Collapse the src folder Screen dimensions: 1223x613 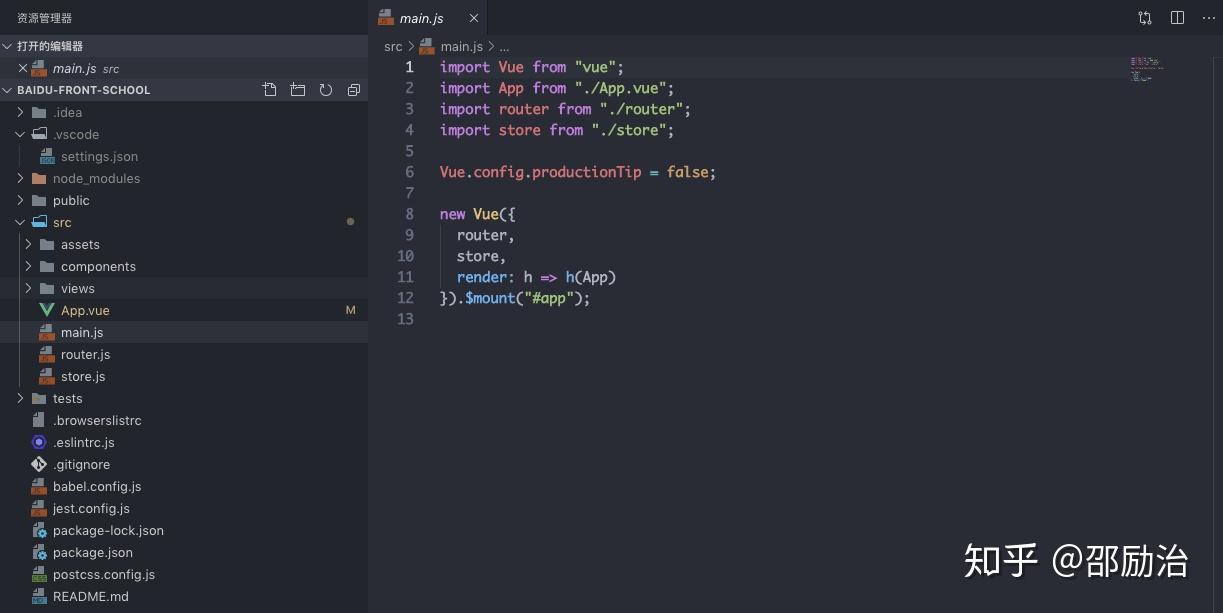pos(20,222)
